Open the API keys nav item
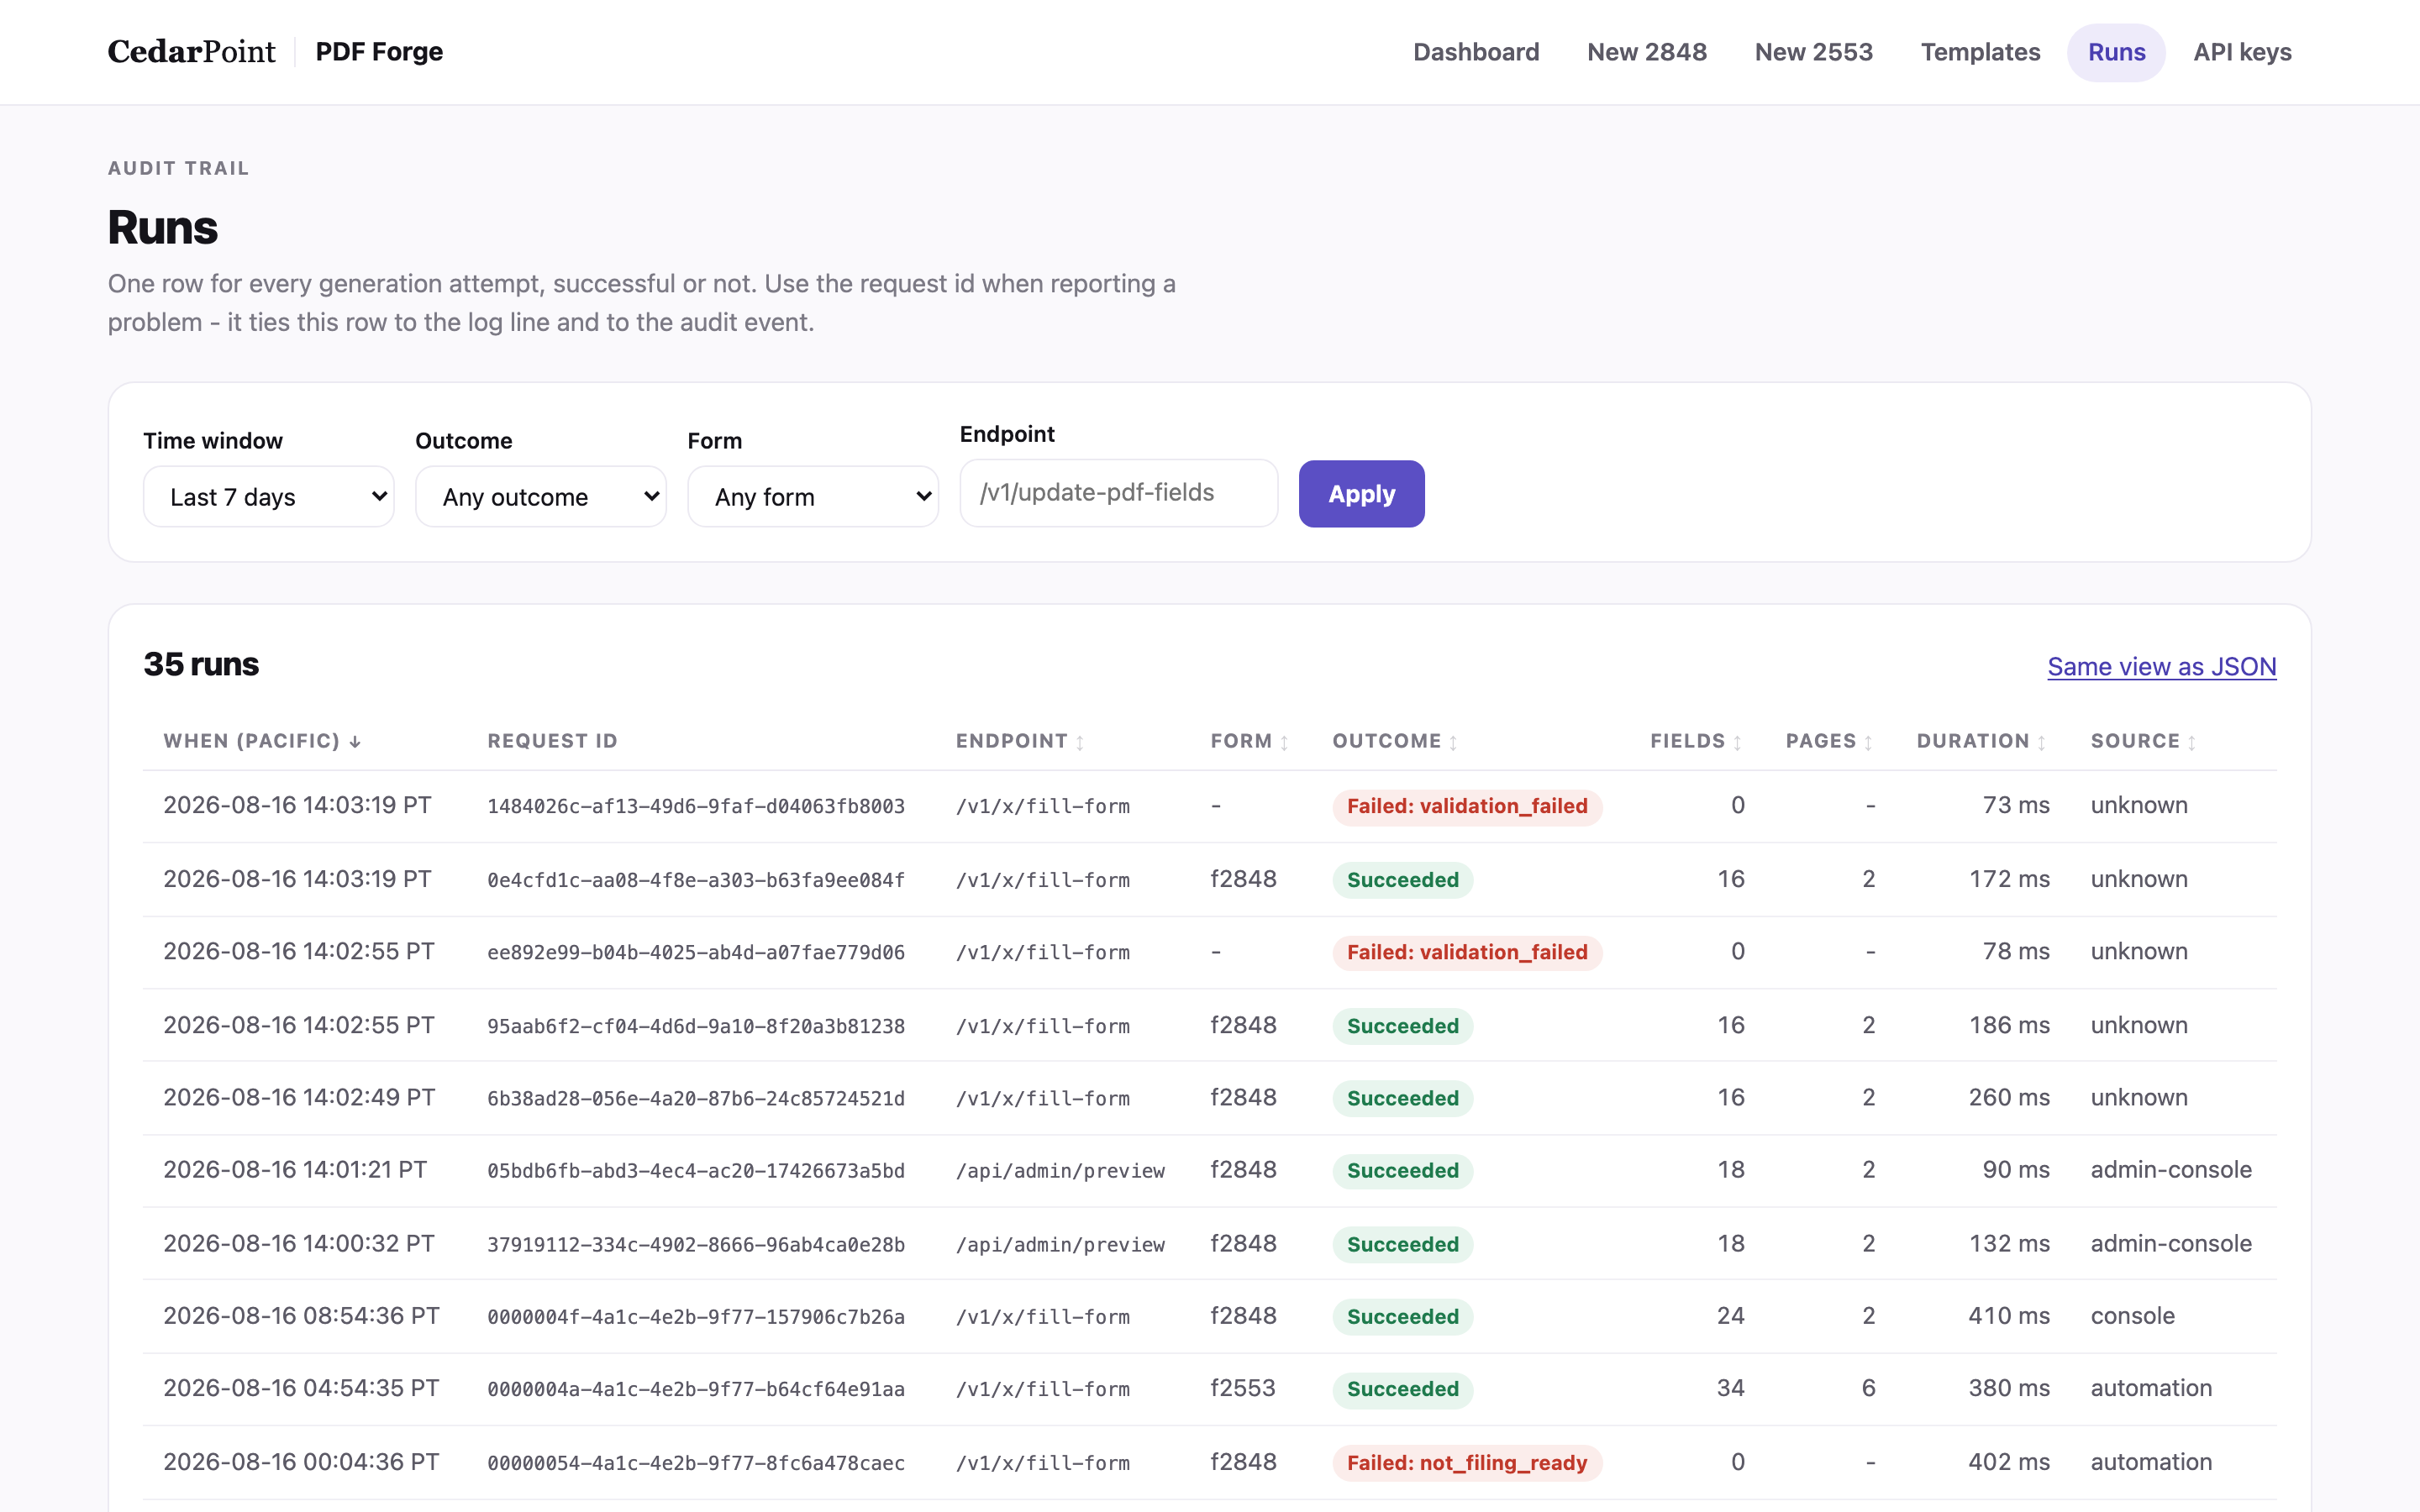 [x=2242, y=52]
